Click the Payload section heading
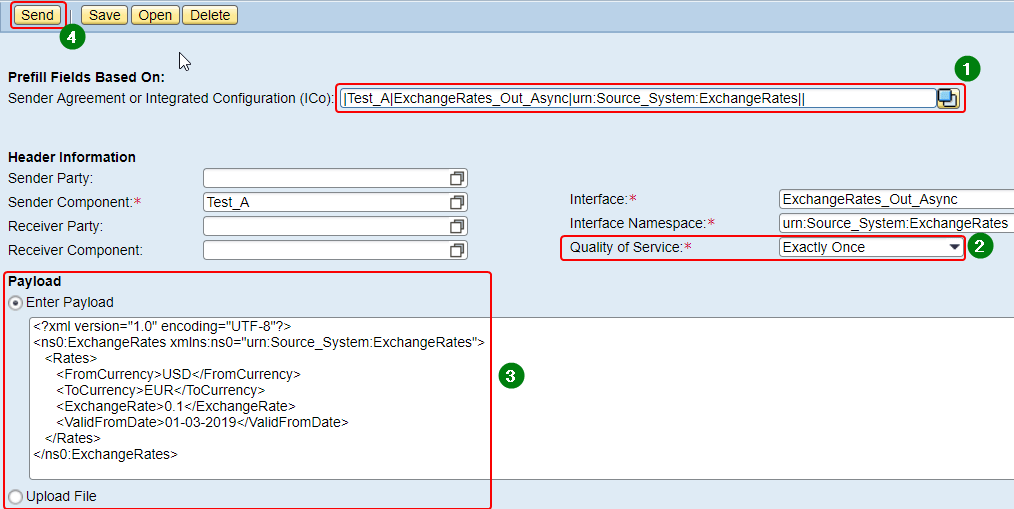Viewport: 1014px width, 509px height. (35, 281)
